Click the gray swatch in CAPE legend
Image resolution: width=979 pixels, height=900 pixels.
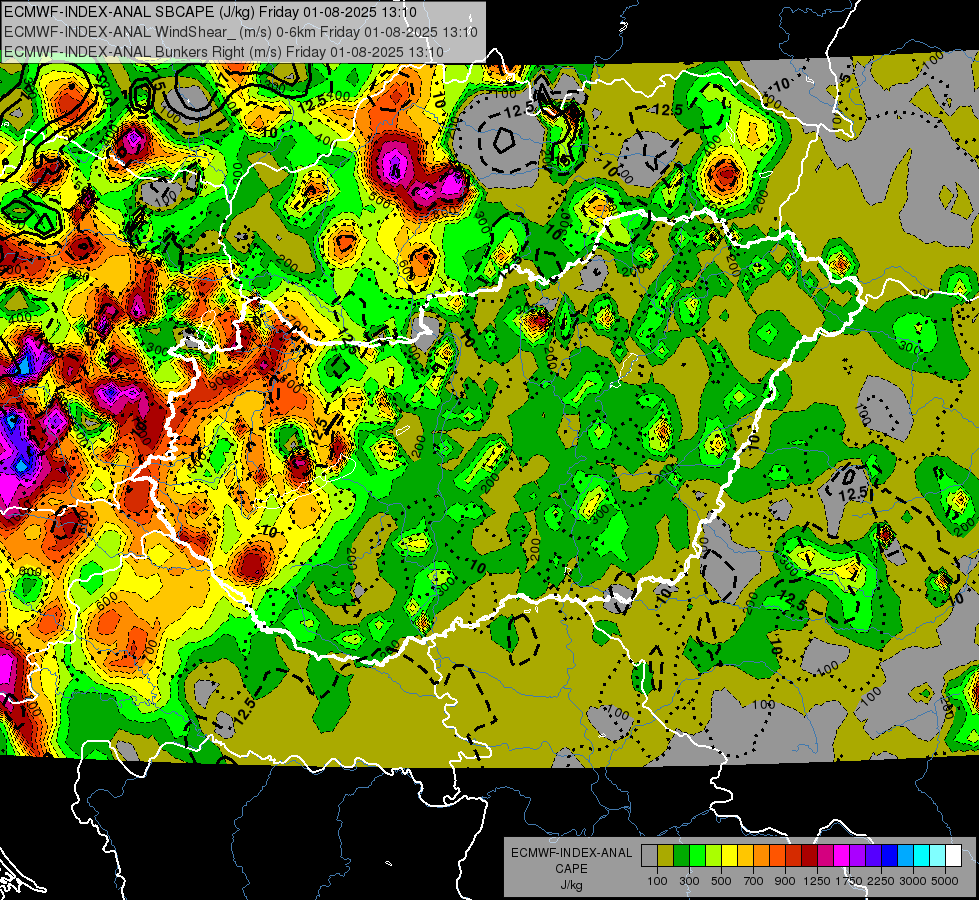pyautogui.click(x=649, y=856)
